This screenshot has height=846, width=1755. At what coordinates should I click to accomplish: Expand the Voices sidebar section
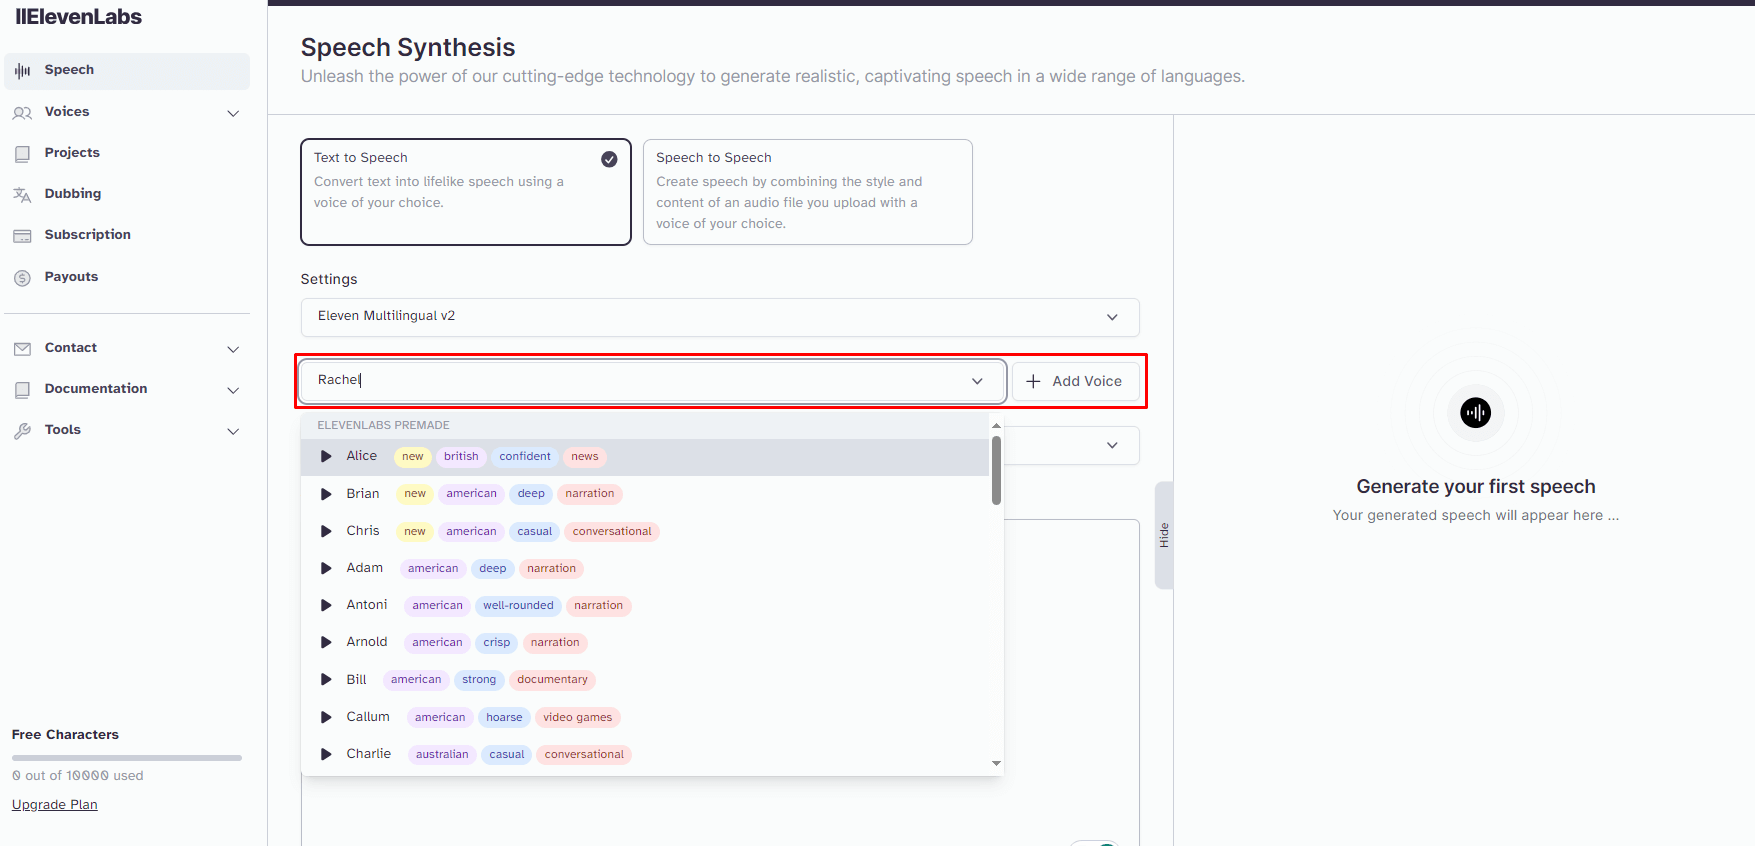[x=233, y=113]
